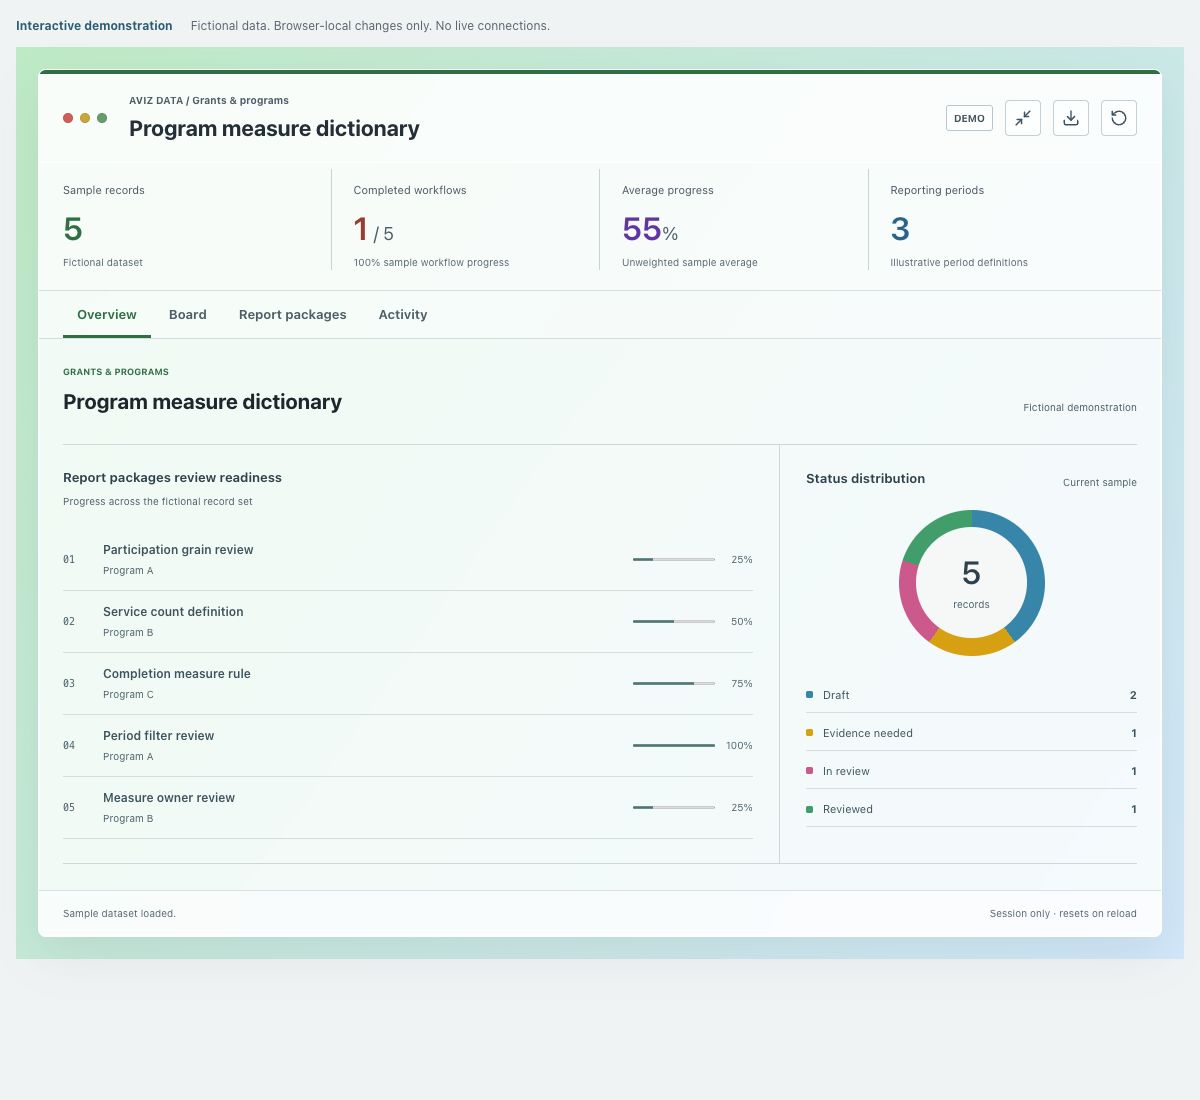Click the Interactive demonstration label

click(94, 26)
